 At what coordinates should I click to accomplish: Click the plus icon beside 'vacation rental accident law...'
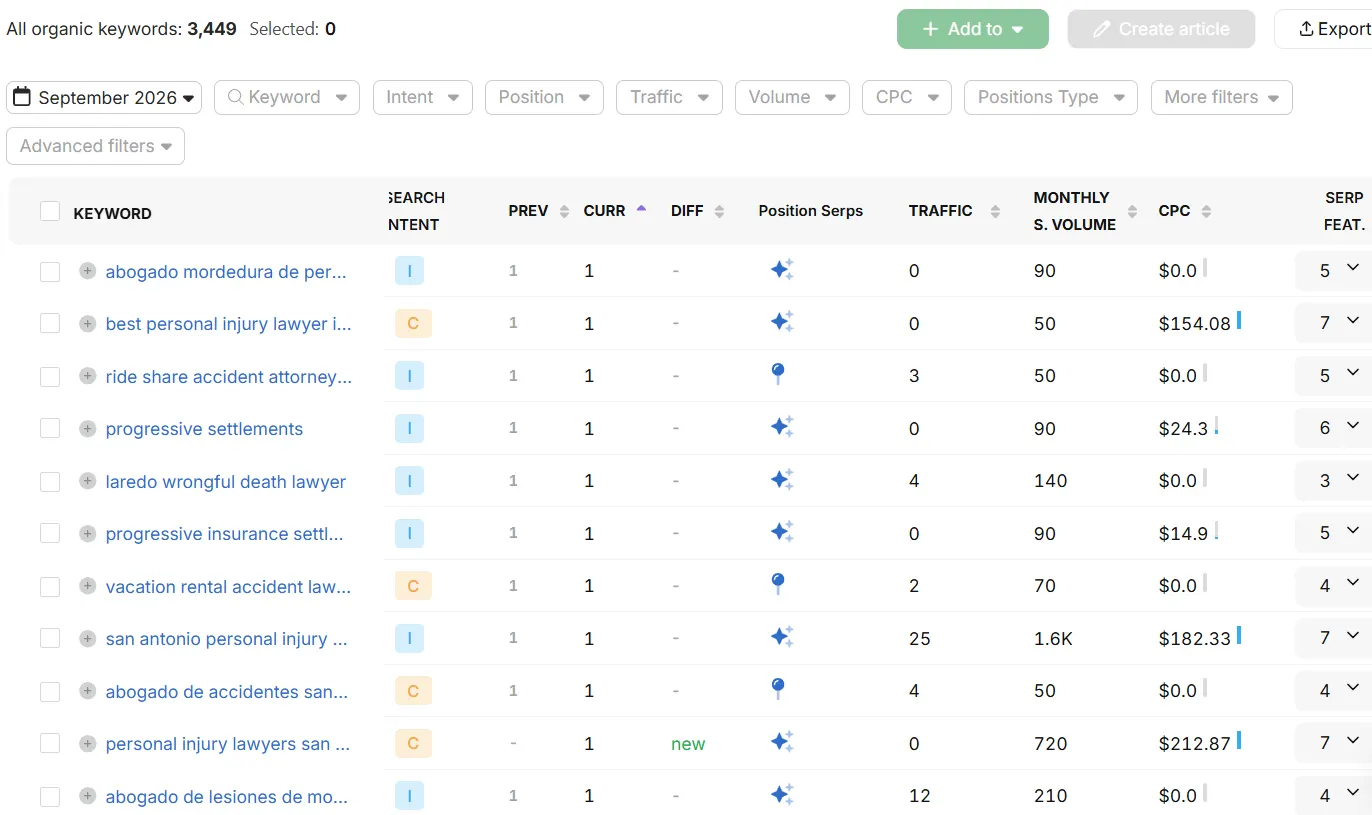(x=88, y=586)
